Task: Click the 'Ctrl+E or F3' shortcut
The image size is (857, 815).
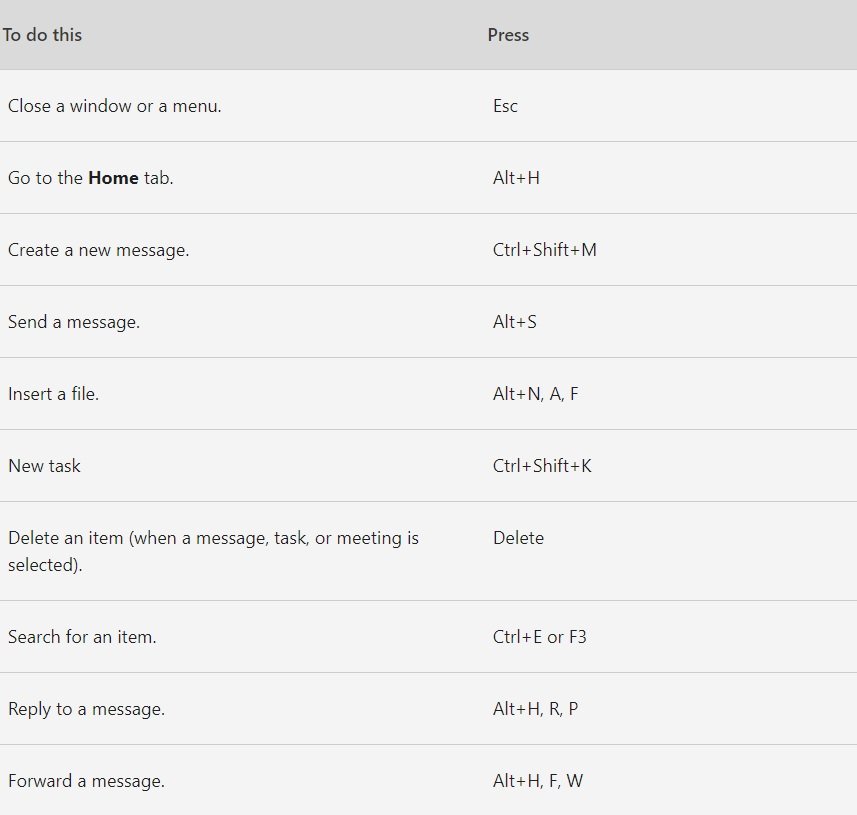Action: (539, 637)
